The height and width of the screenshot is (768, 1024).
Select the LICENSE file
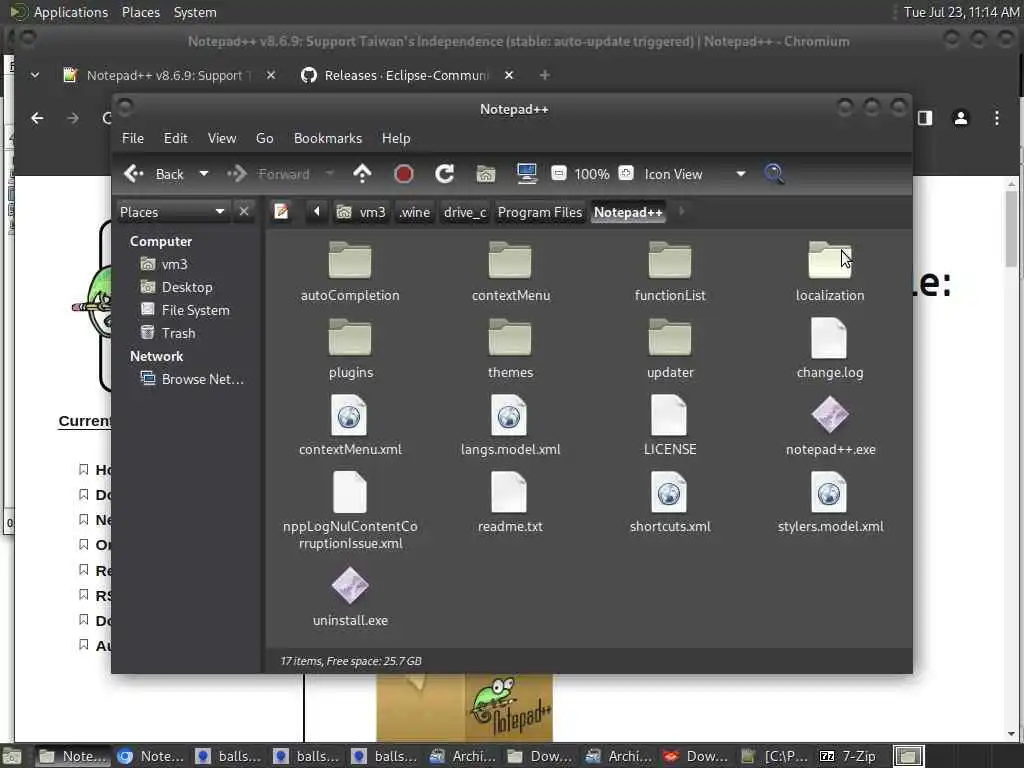click(x=670, y=425)
